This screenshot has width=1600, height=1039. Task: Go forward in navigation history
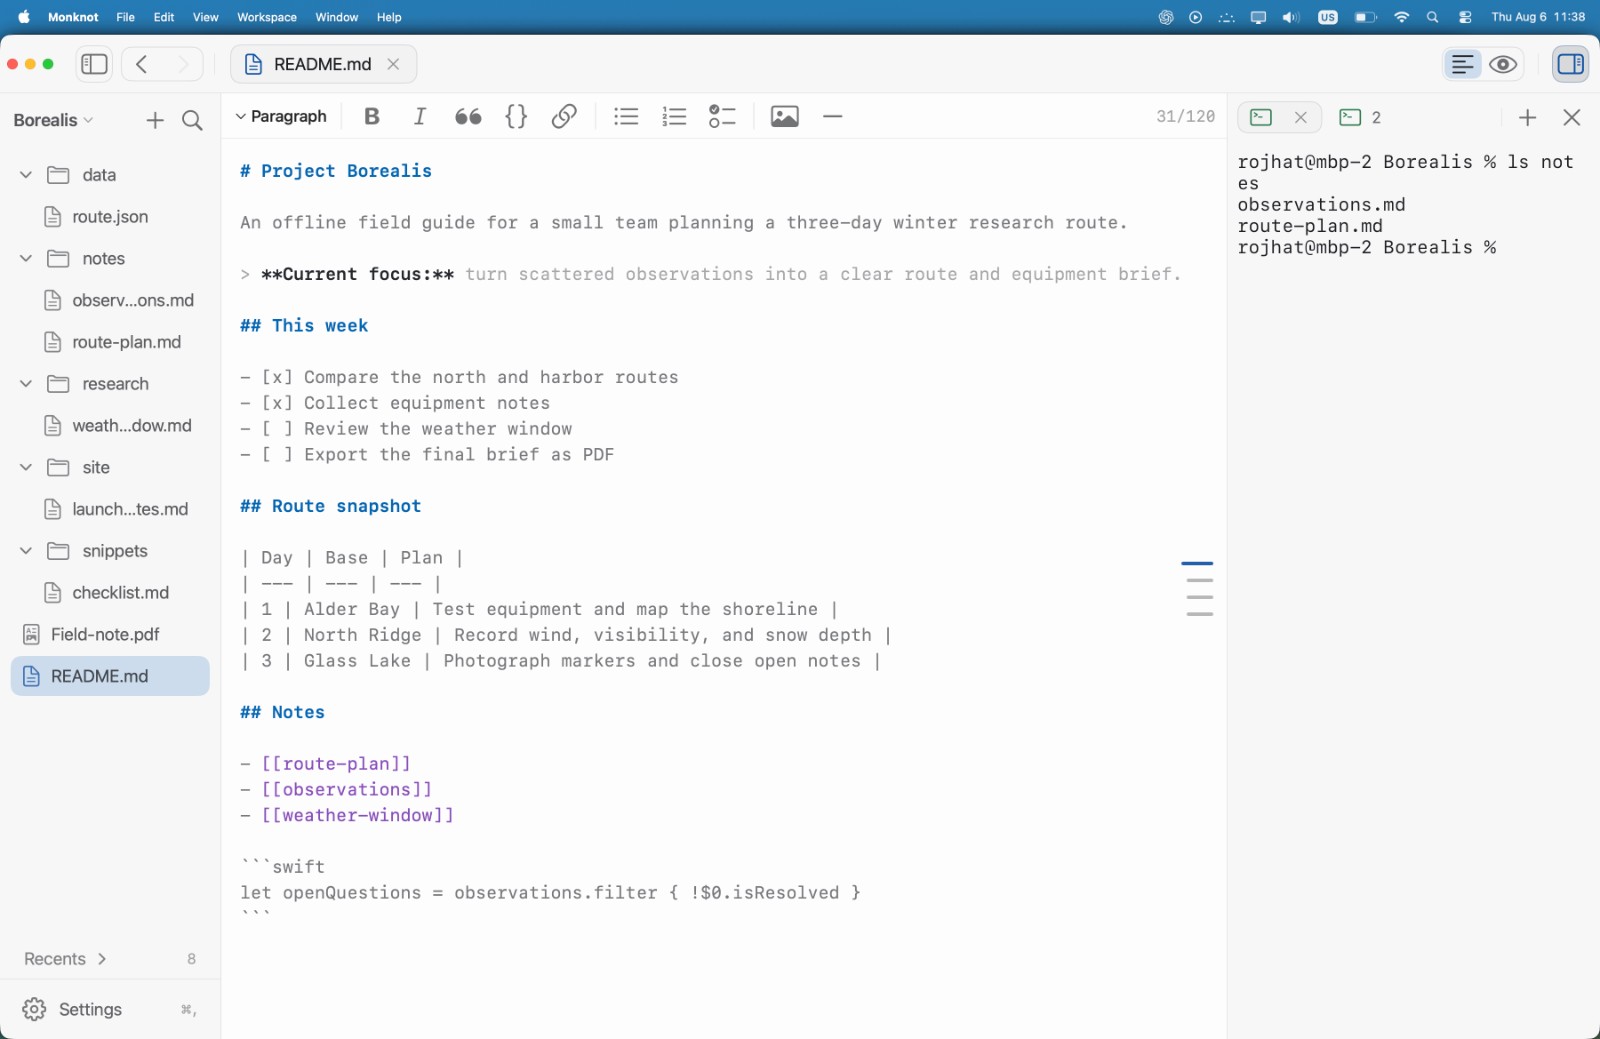click(183, 64)
